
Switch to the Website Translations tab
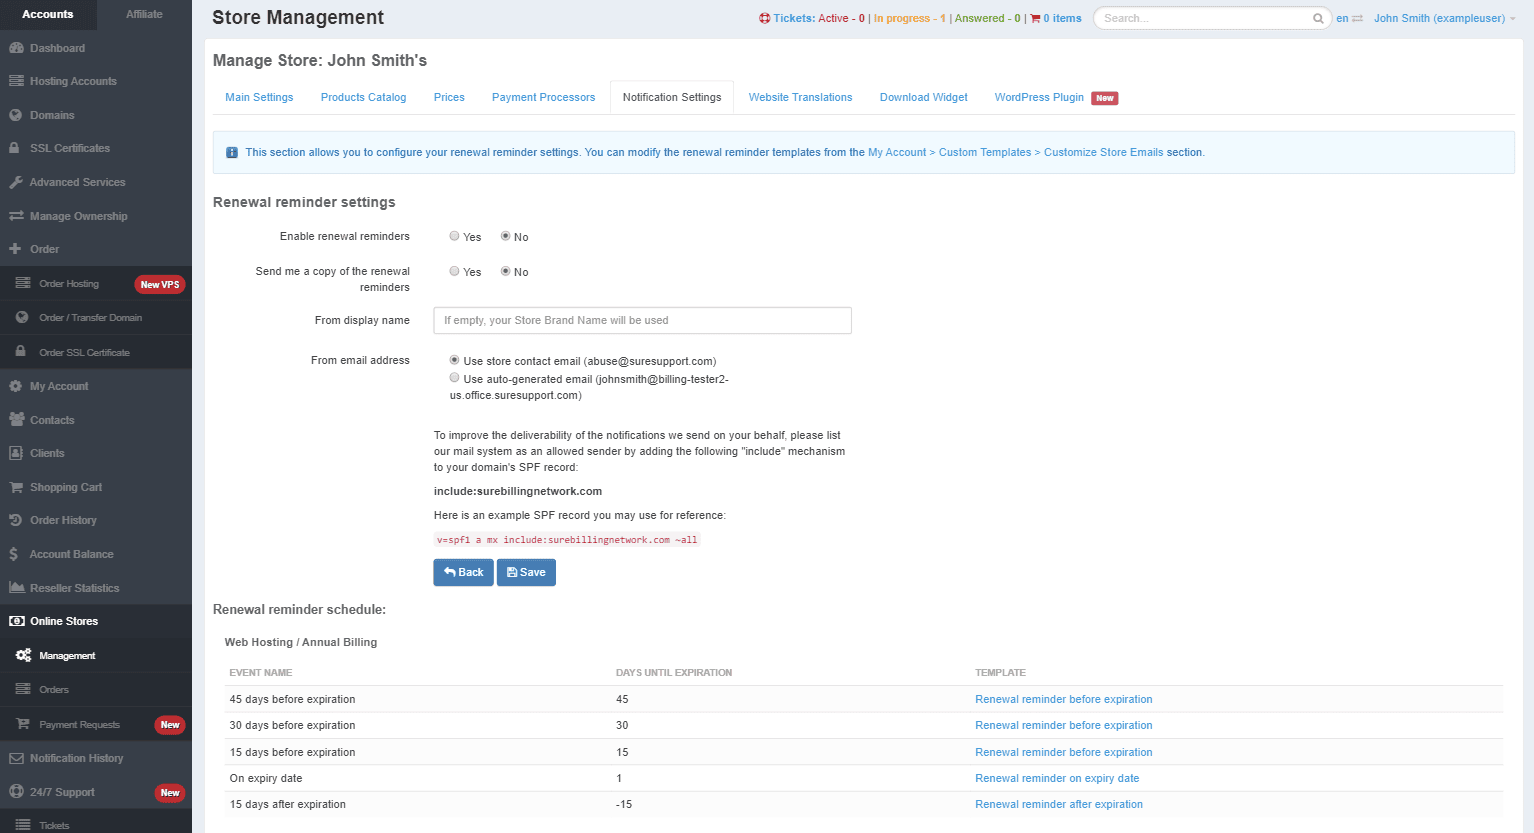tap(800, 97)
